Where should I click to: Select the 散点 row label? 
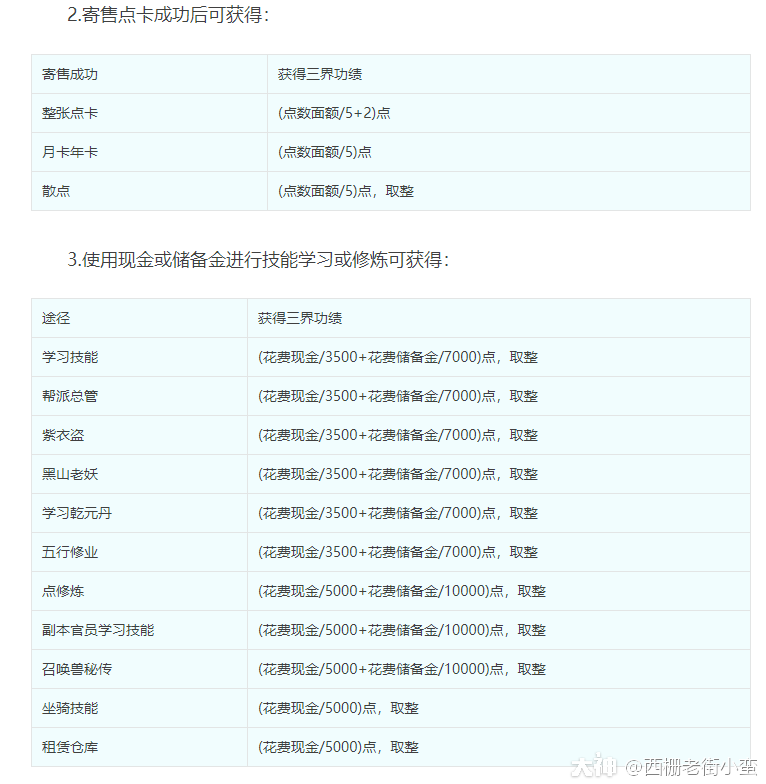click(x=56, y=191)
